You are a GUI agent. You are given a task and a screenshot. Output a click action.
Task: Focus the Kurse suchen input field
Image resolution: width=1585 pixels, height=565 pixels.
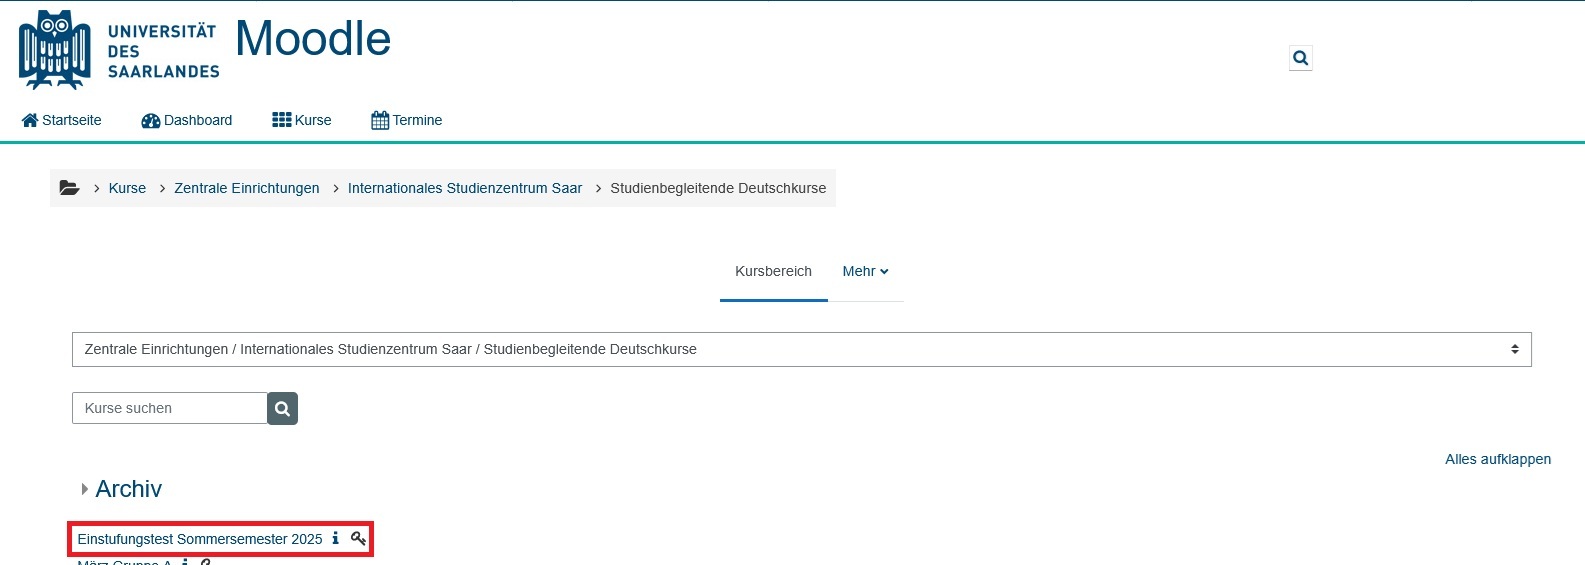169,408
